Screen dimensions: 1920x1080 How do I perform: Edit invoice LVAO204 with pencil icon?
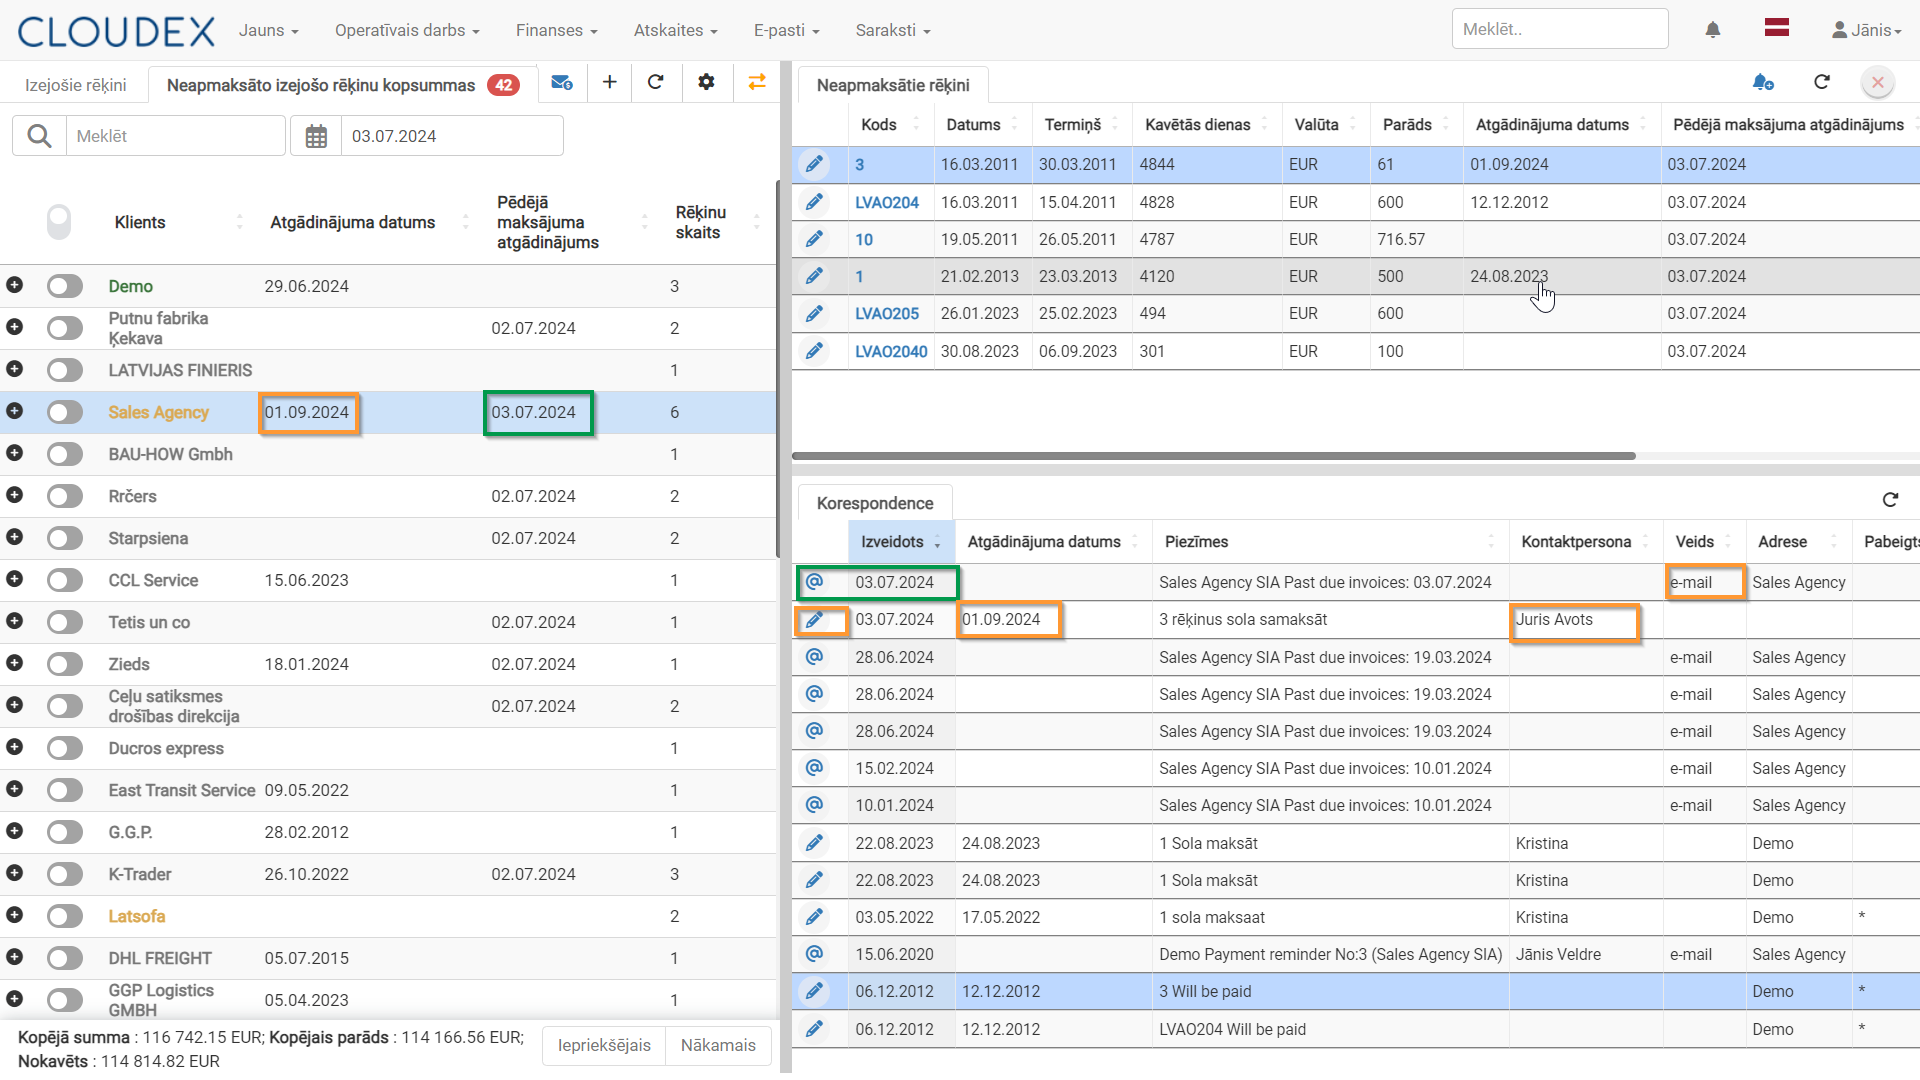click(815, 202)
